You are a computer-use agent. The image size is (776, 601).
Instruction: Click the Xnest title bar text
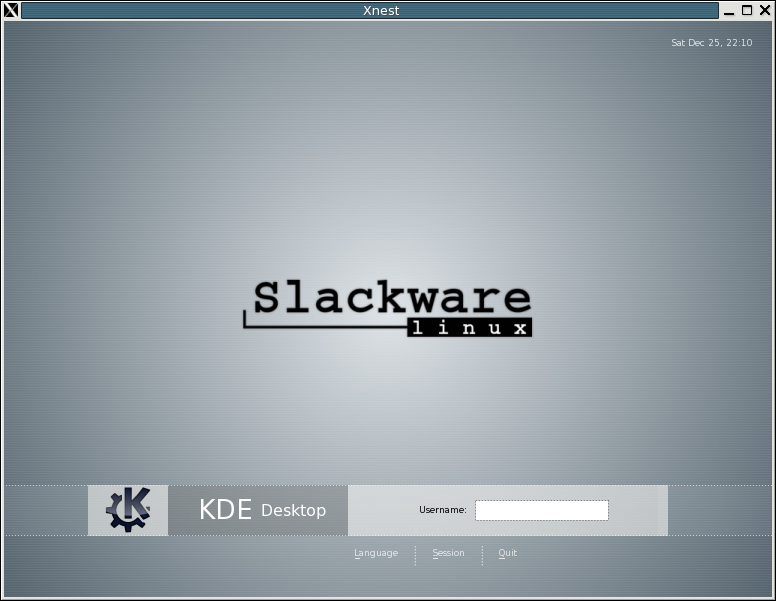click(x=381, y=10)
